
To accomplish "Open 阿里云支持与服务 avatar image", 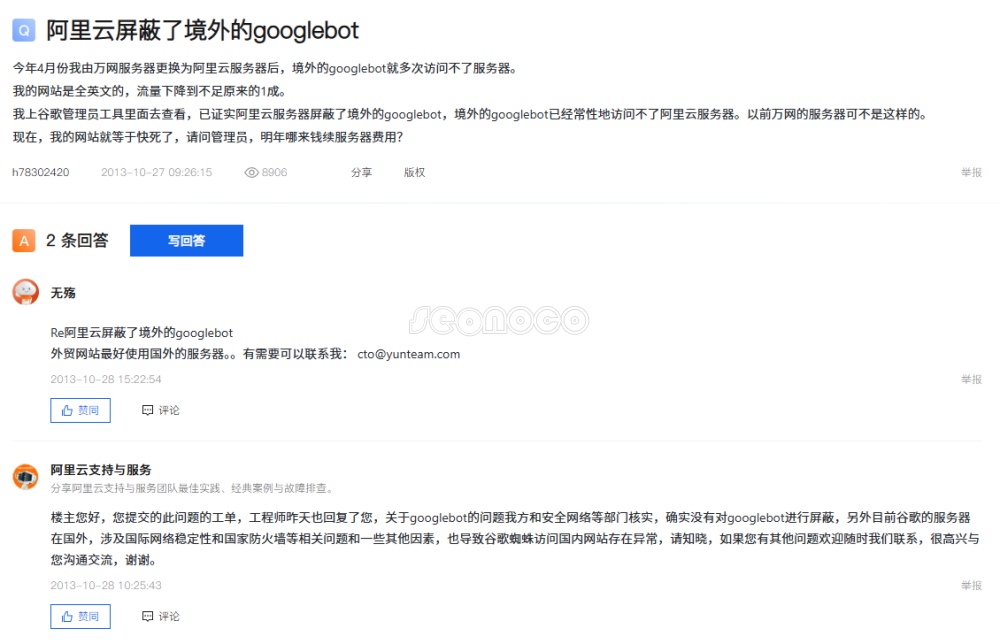I will (25, 477).
